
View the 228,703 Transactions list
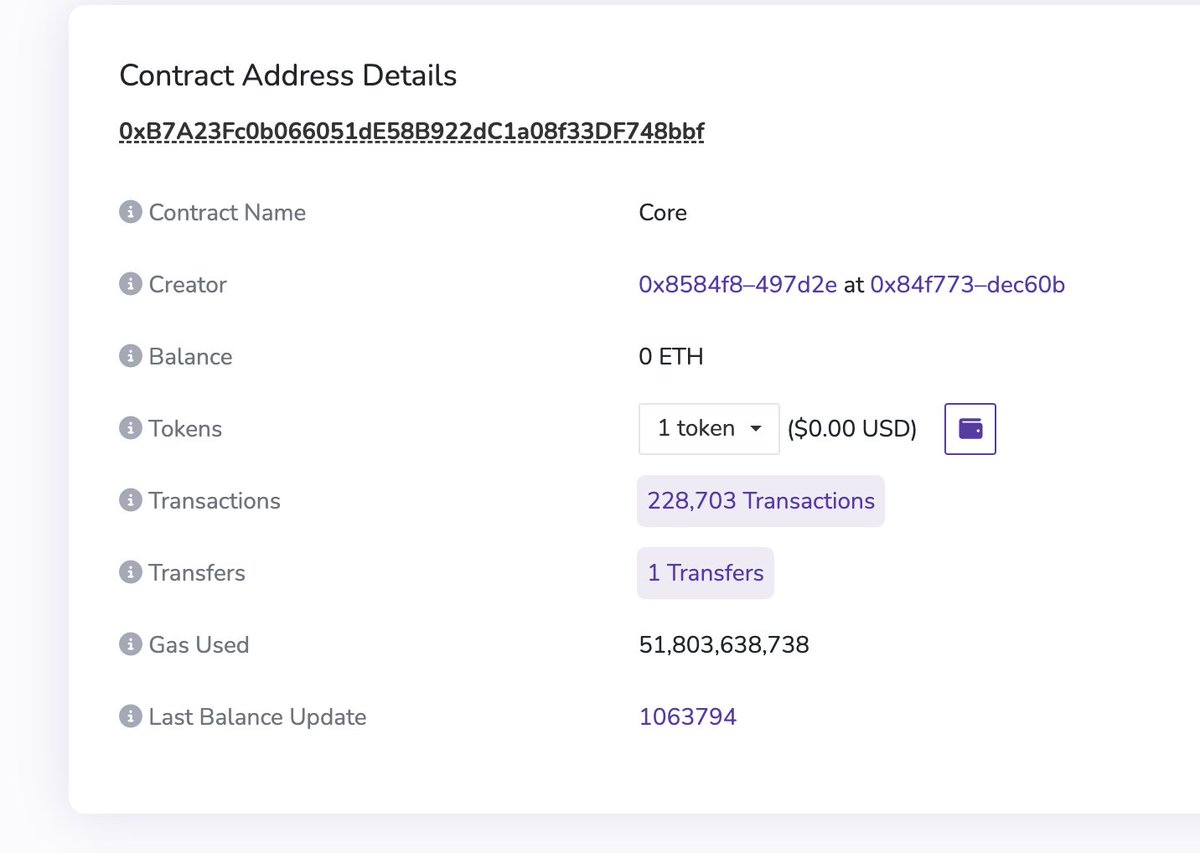coord(761,501)
